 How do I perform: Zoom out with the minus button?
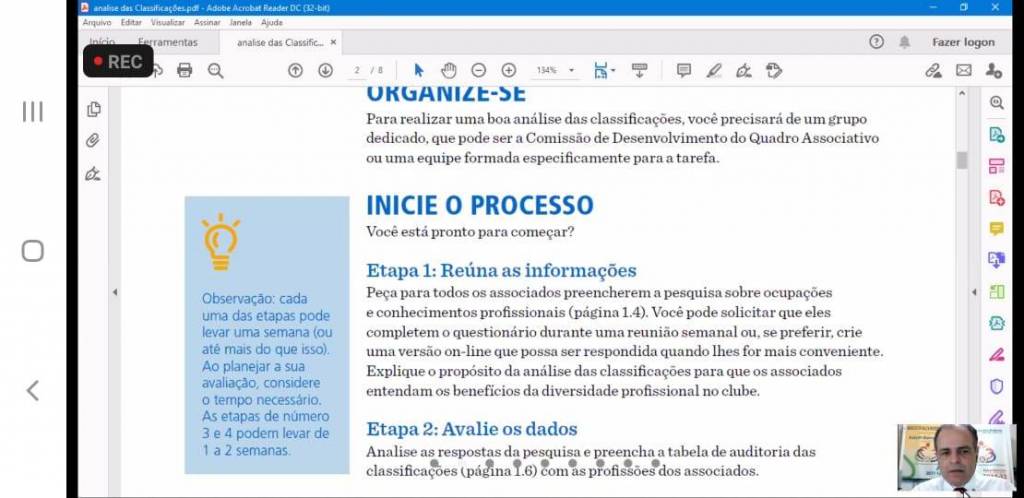[479, 70]
